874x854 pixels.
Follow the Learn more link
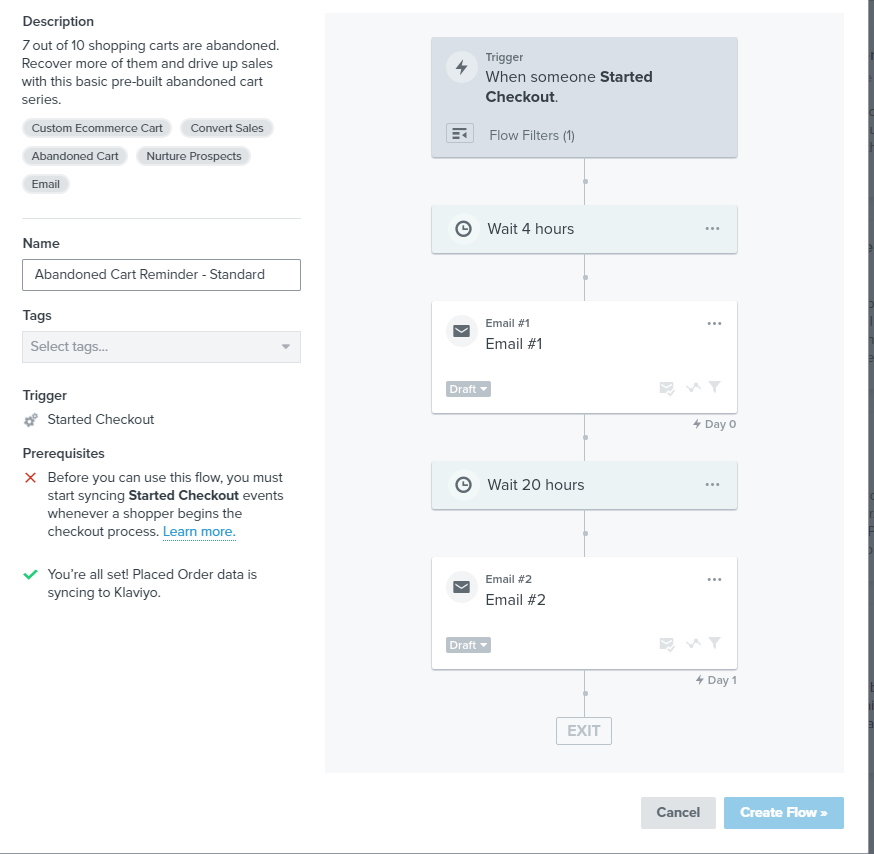pos(199,532)
